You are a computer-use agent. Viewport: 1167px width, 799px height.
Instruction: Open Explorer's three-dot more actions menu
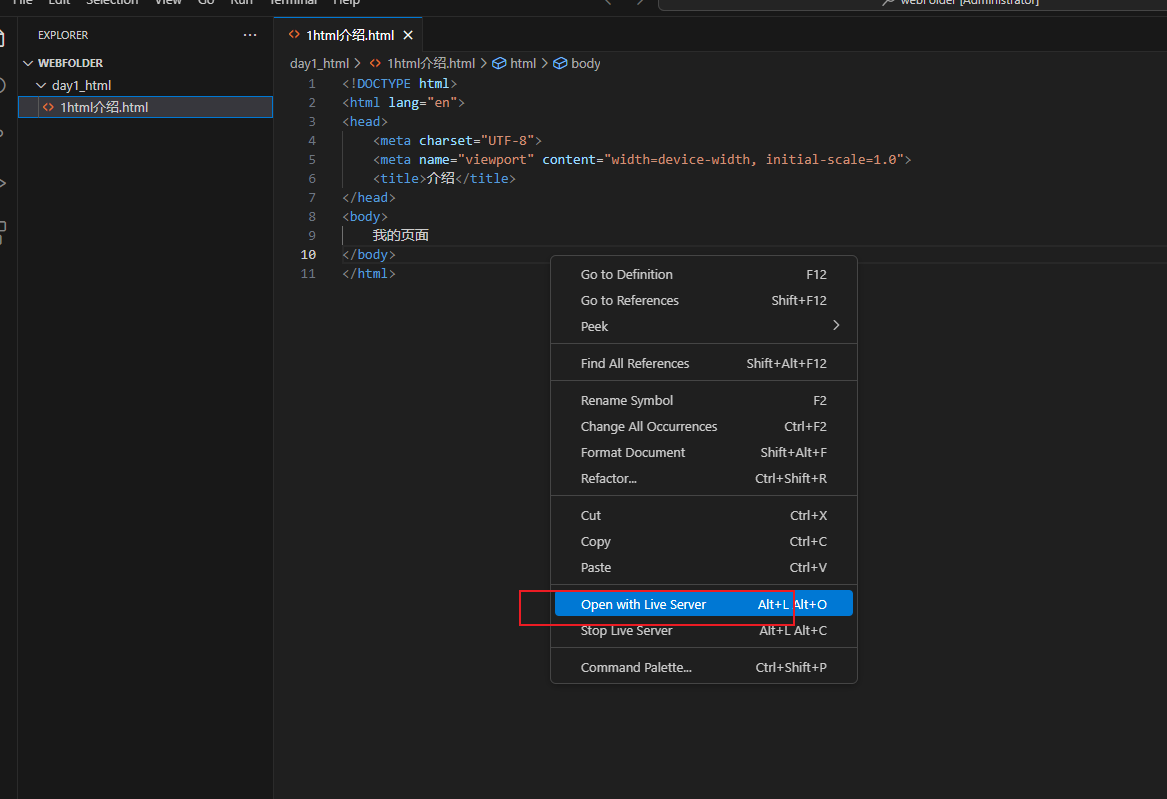coord(250,35)
